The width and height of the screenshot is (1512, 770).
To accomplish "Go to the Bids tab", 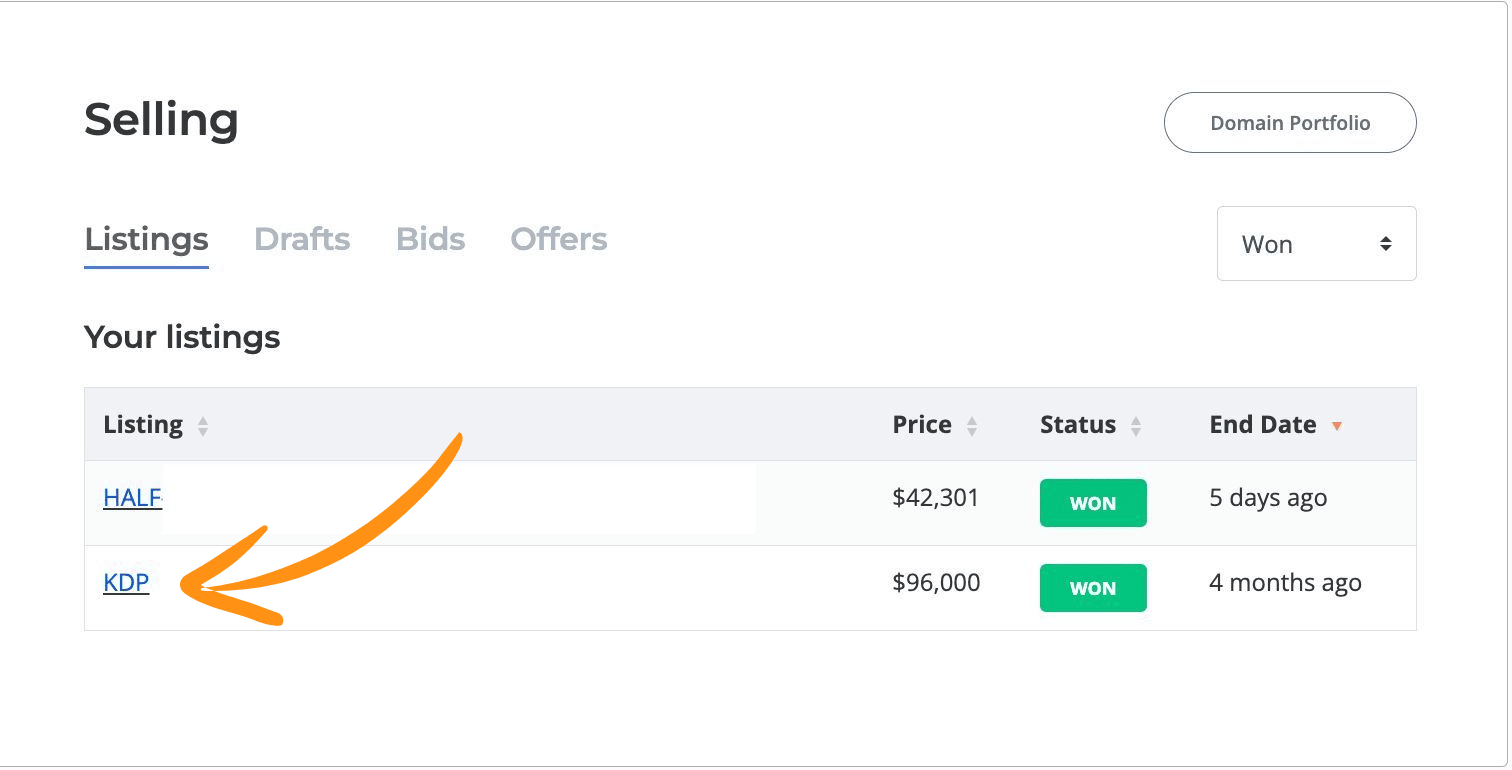I will (x=430, y=240).
